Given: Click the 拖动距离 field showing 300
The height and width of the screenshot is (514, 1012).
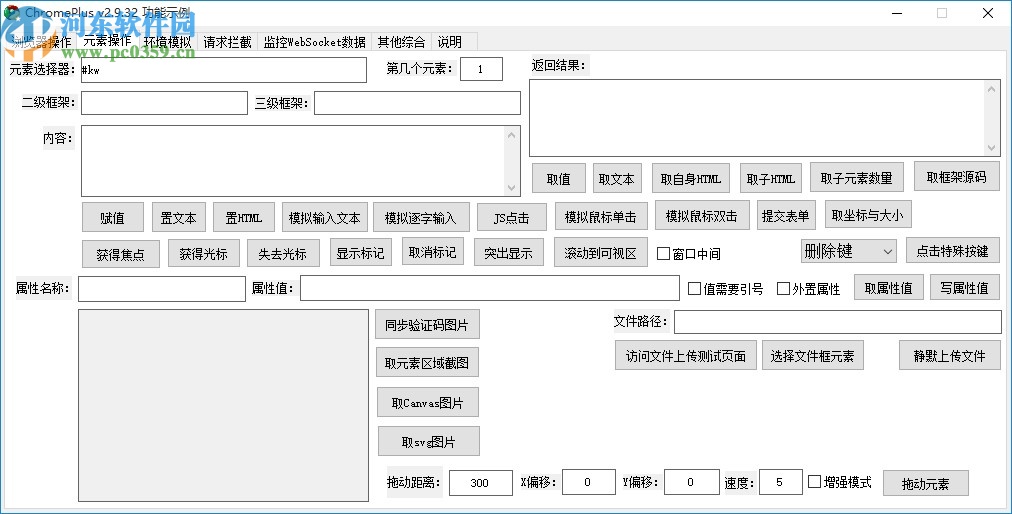Looking at the screenshot, I should pyautogui.click(x=481, y=482).
